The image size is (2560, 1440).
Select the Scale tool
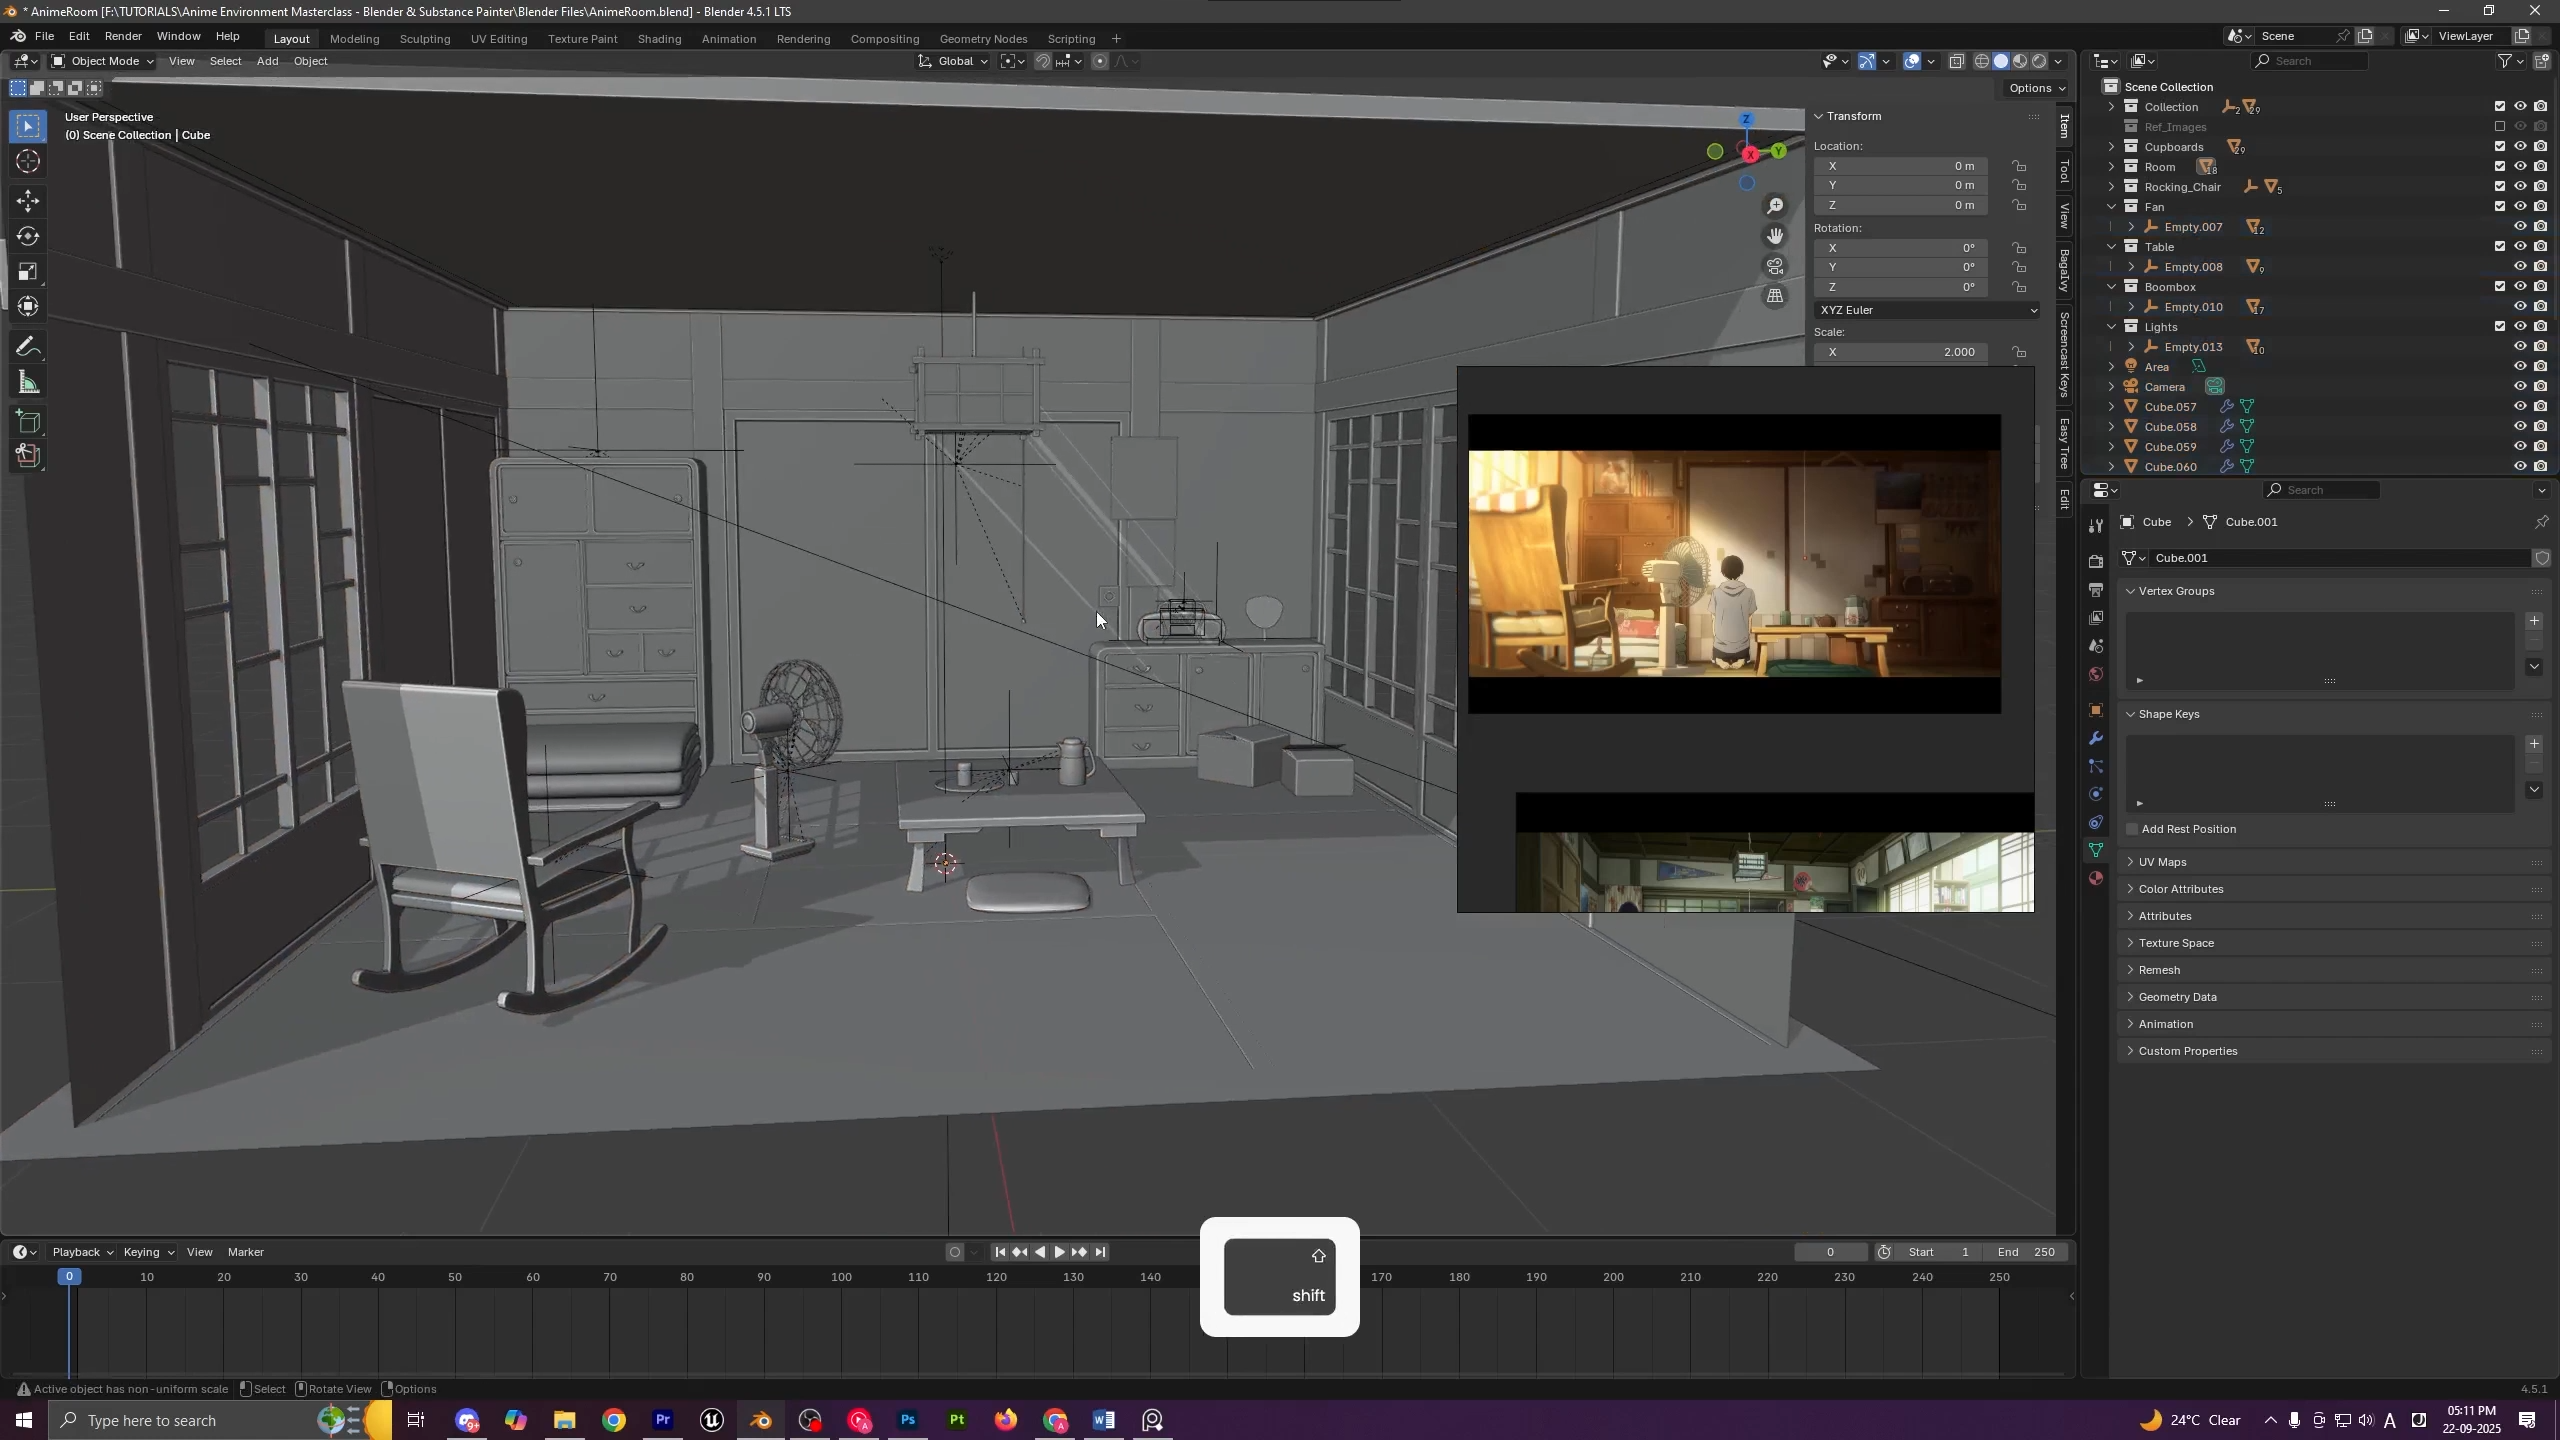[28, 272]
